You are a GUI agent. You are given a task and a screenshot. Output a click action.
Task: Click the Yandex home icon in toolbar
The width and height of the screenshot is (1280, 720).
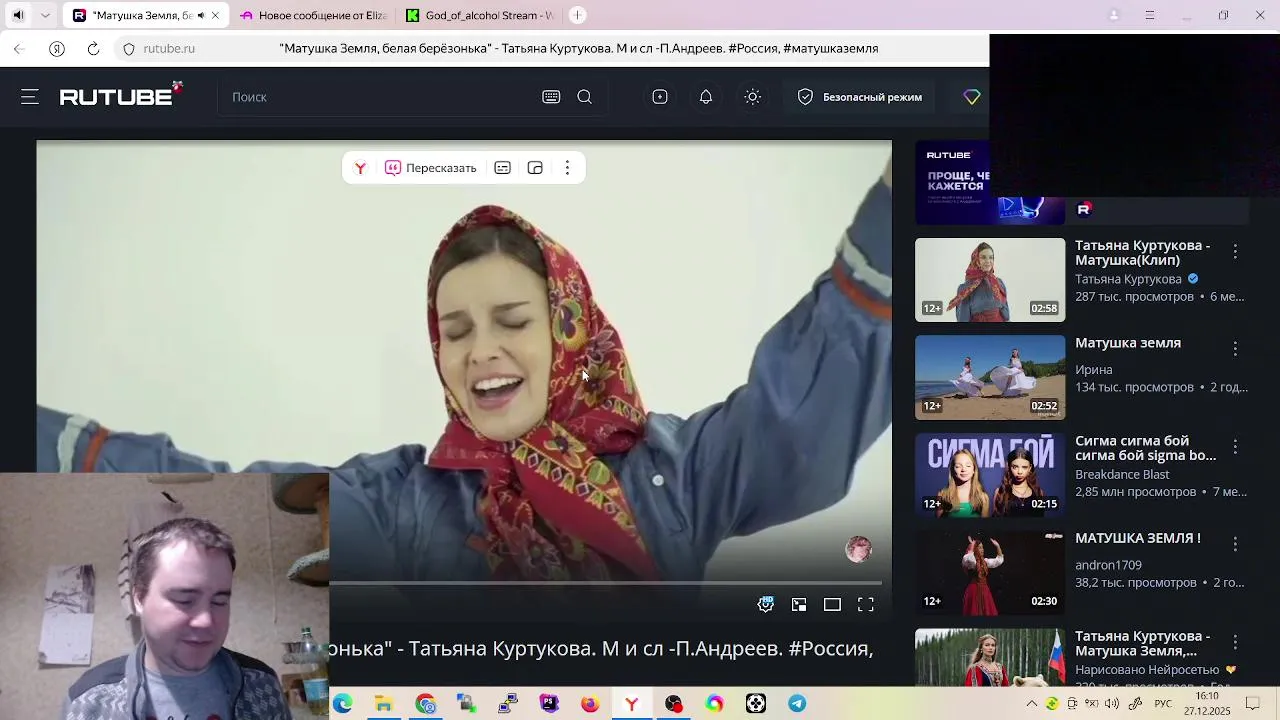pyautogui.click(x=57, y=48)
